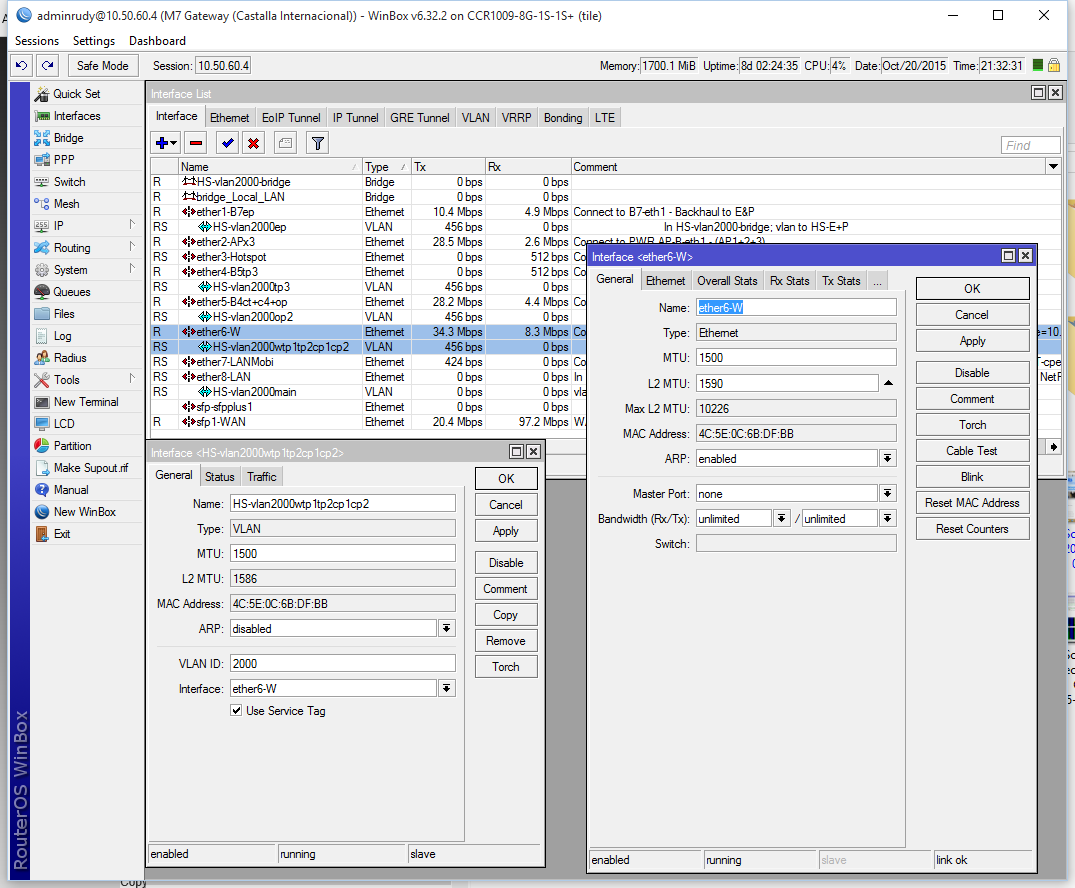The image size is (1075, 888).
Task: Click the Undo arrow in toolbar
Action: click(x=22, y=66)
